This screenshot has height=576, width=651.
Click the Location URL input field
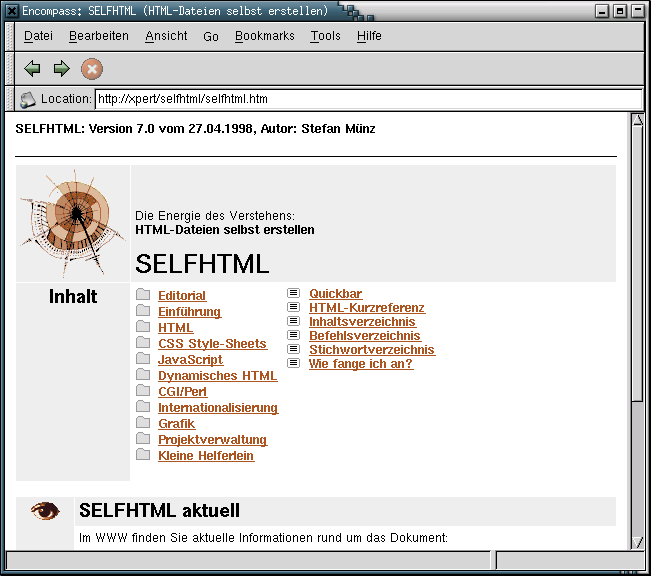point(368,100)
